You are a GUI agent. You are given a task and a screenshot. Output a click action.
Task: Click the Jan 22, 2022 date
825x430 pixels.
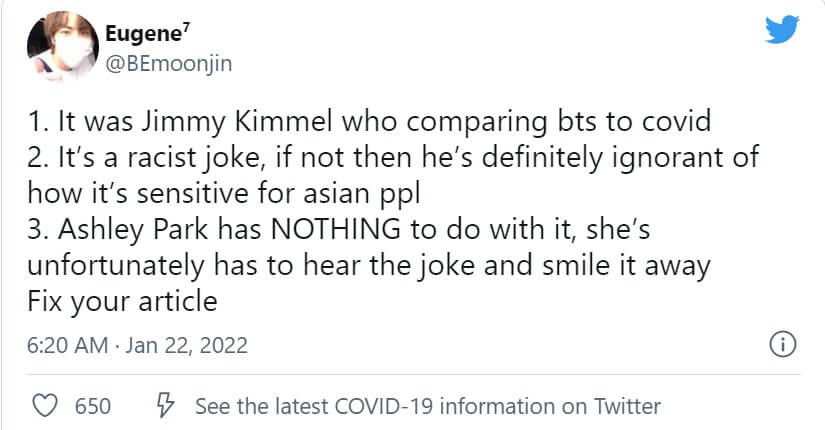(x=190, y=346)
